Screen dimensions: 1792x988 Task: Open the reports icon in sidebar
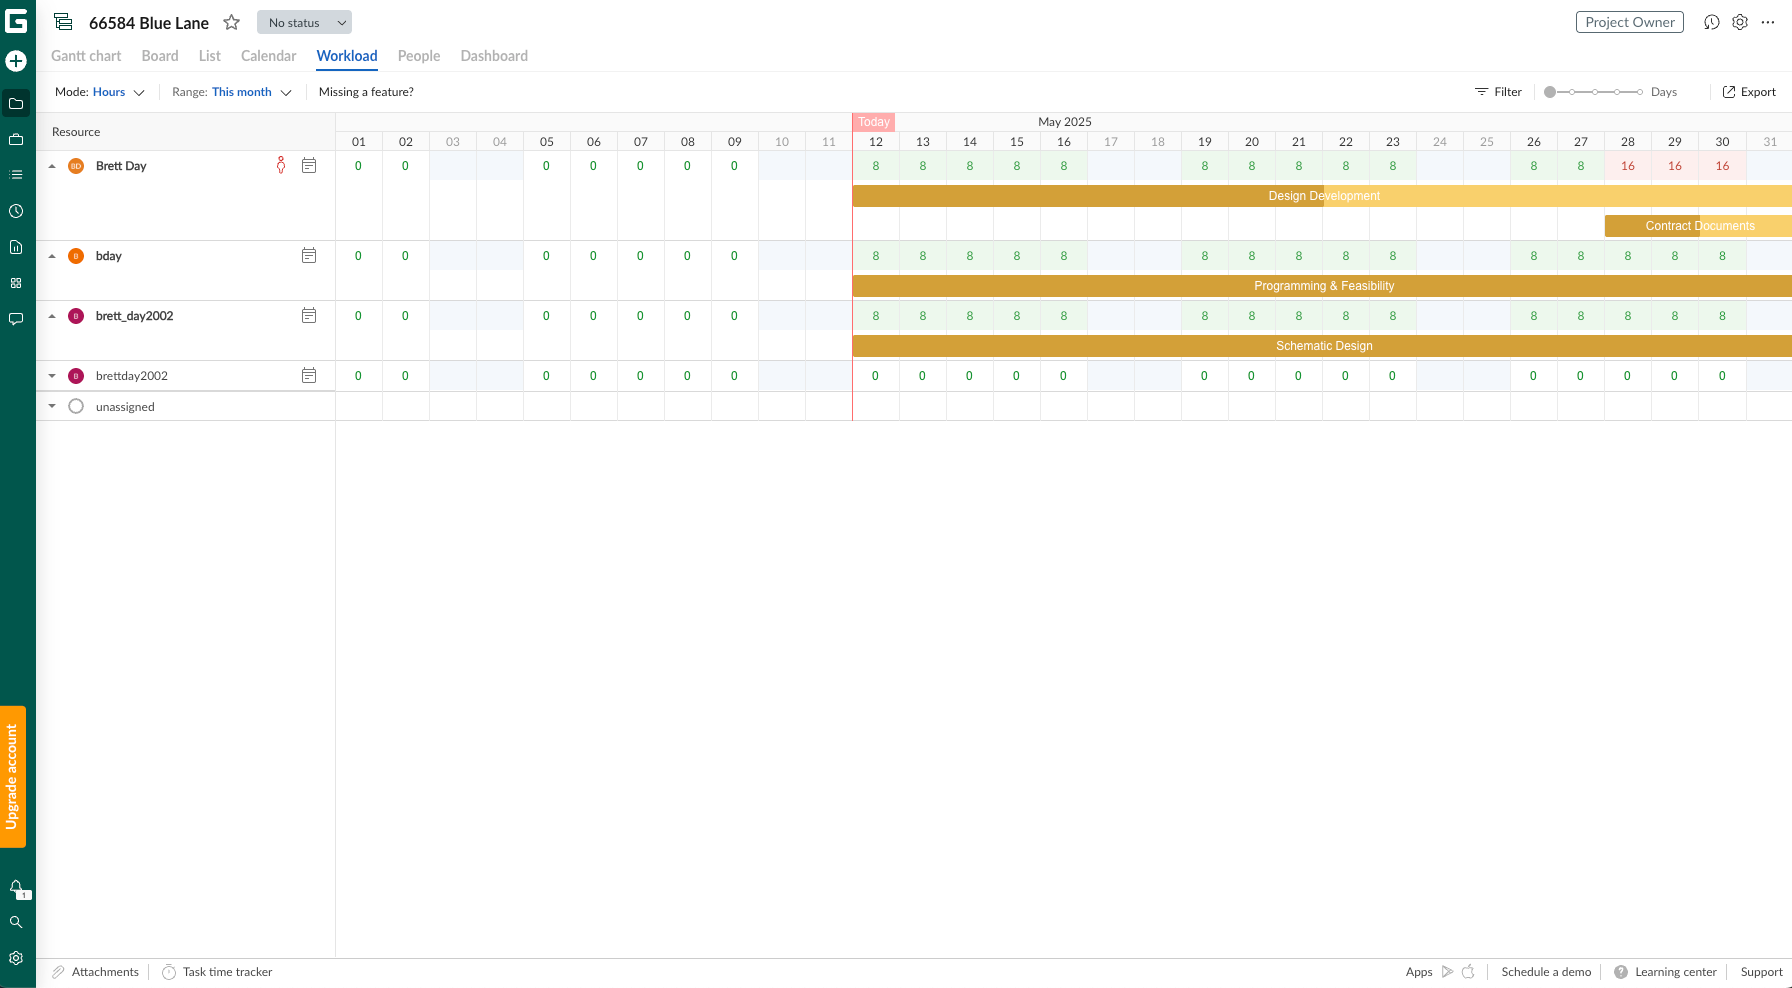pos(16,247)
